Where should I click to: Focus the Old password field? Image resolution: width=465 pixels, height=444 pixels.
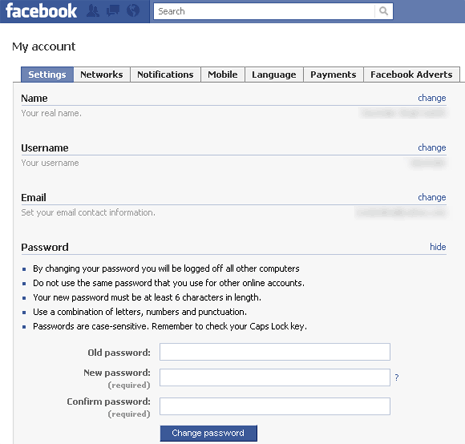pyautogui.click(x=275, y=352)
